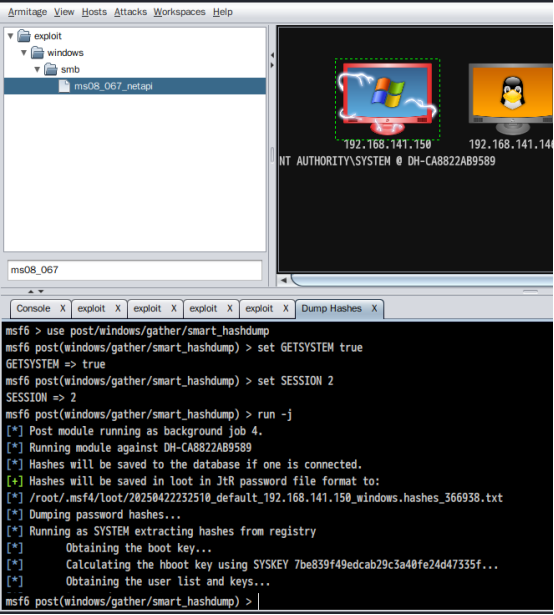
Task: Click the module search field containing ms08_067
Action: tap(135, 270)
